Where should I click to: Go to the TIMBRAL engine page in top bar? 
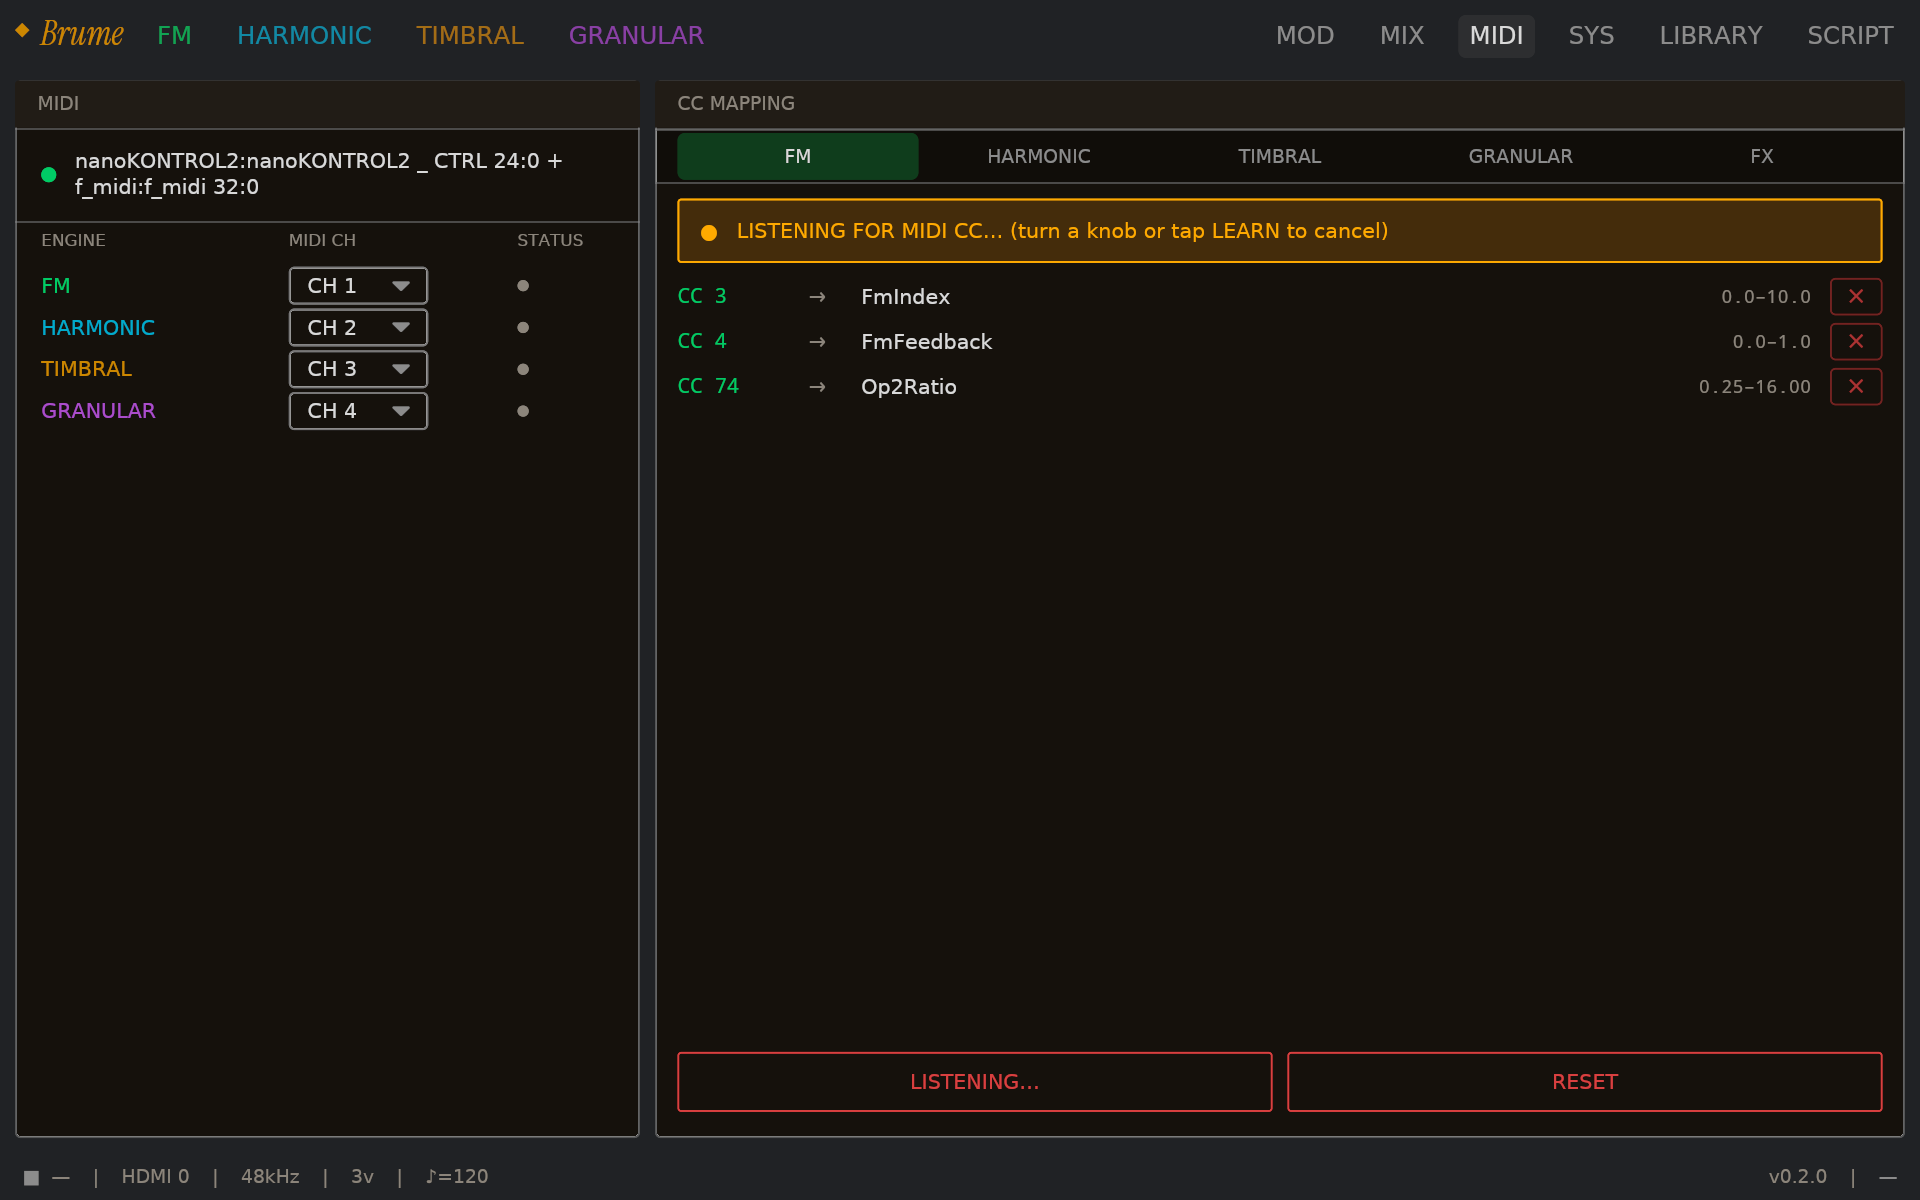coord(470,36)
